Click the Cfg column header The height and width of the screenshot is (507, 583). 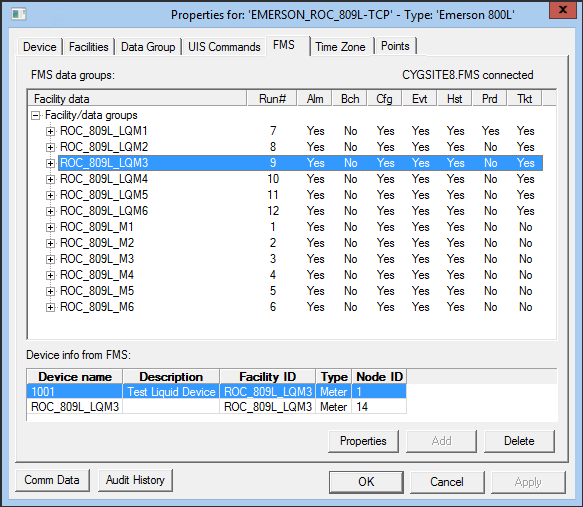pyautogui.click(x=384, y=99)
